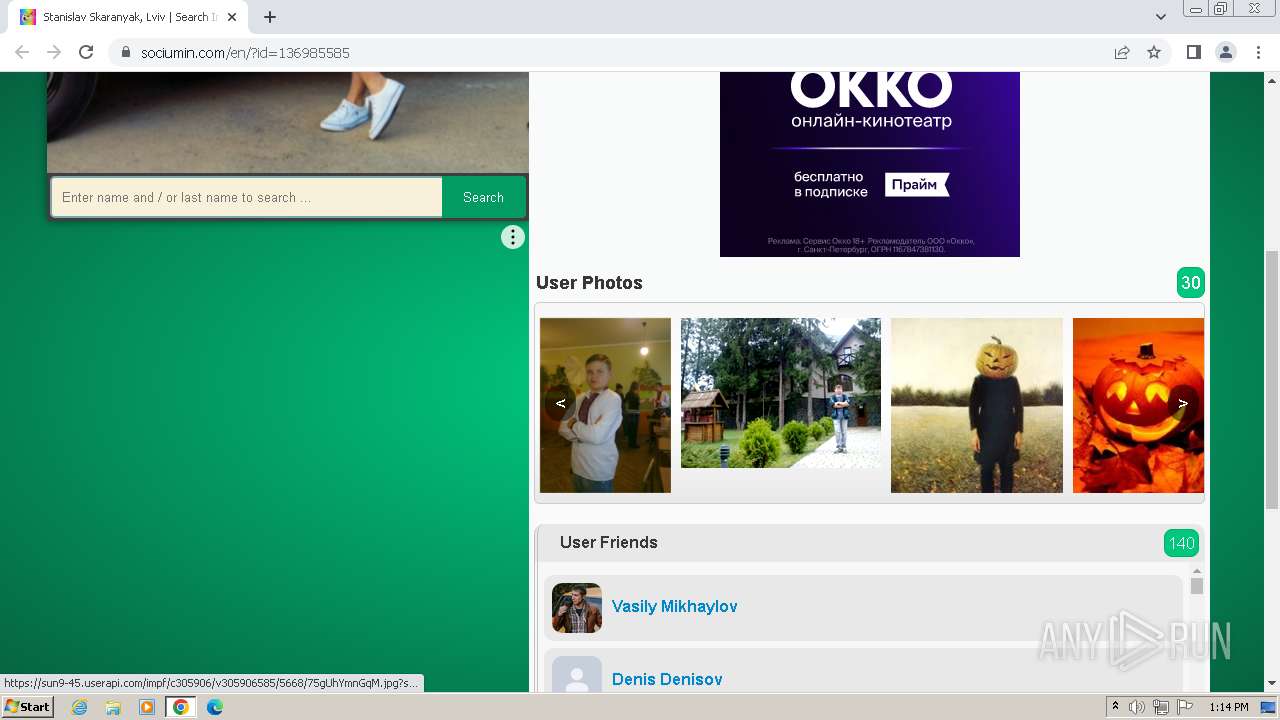Open File Explorer from taskbar
Image resolution: width=1280 pixels, height=720 pixels.
(x=113, y=707)
